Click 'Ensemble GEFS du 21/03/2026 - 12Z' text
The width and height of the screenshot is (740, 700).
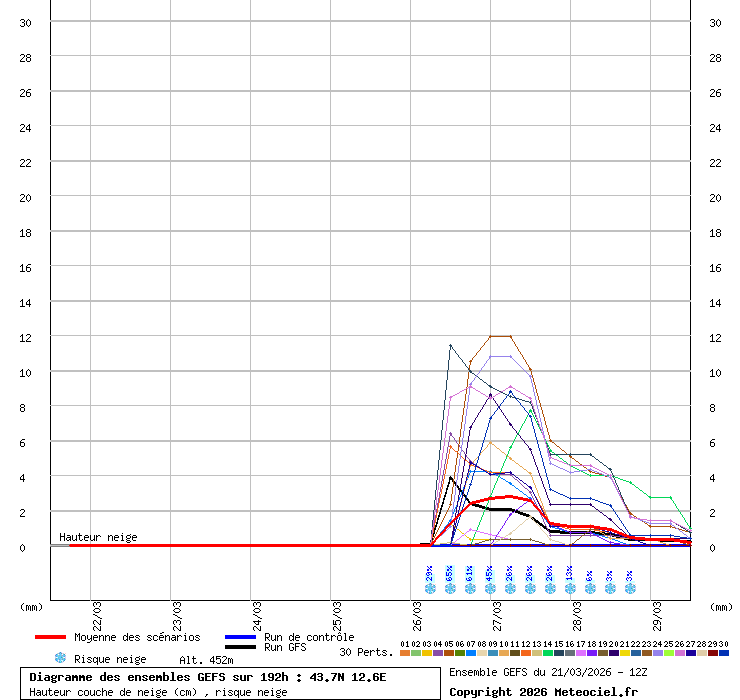tap(548, 672)
